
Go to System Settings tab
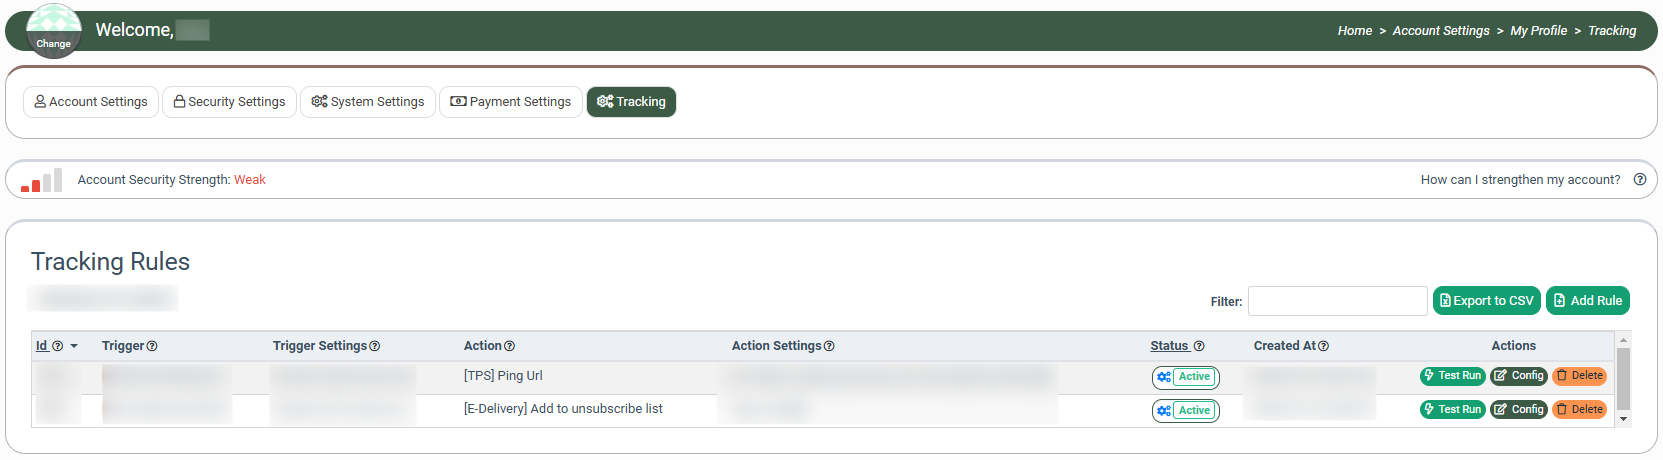coord(367,102)
